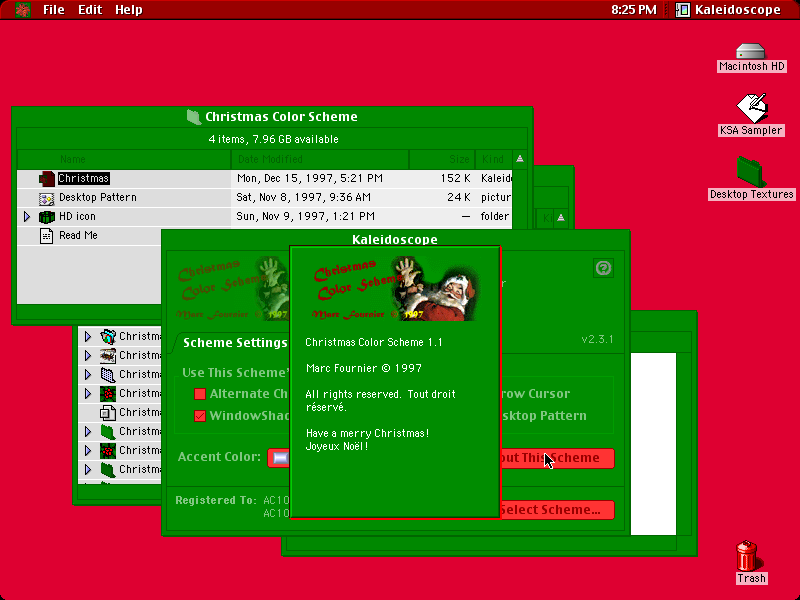800x600 pixels.
Task: Select the KSA Sampler desktop icon
Action: [x=752, y=108]
